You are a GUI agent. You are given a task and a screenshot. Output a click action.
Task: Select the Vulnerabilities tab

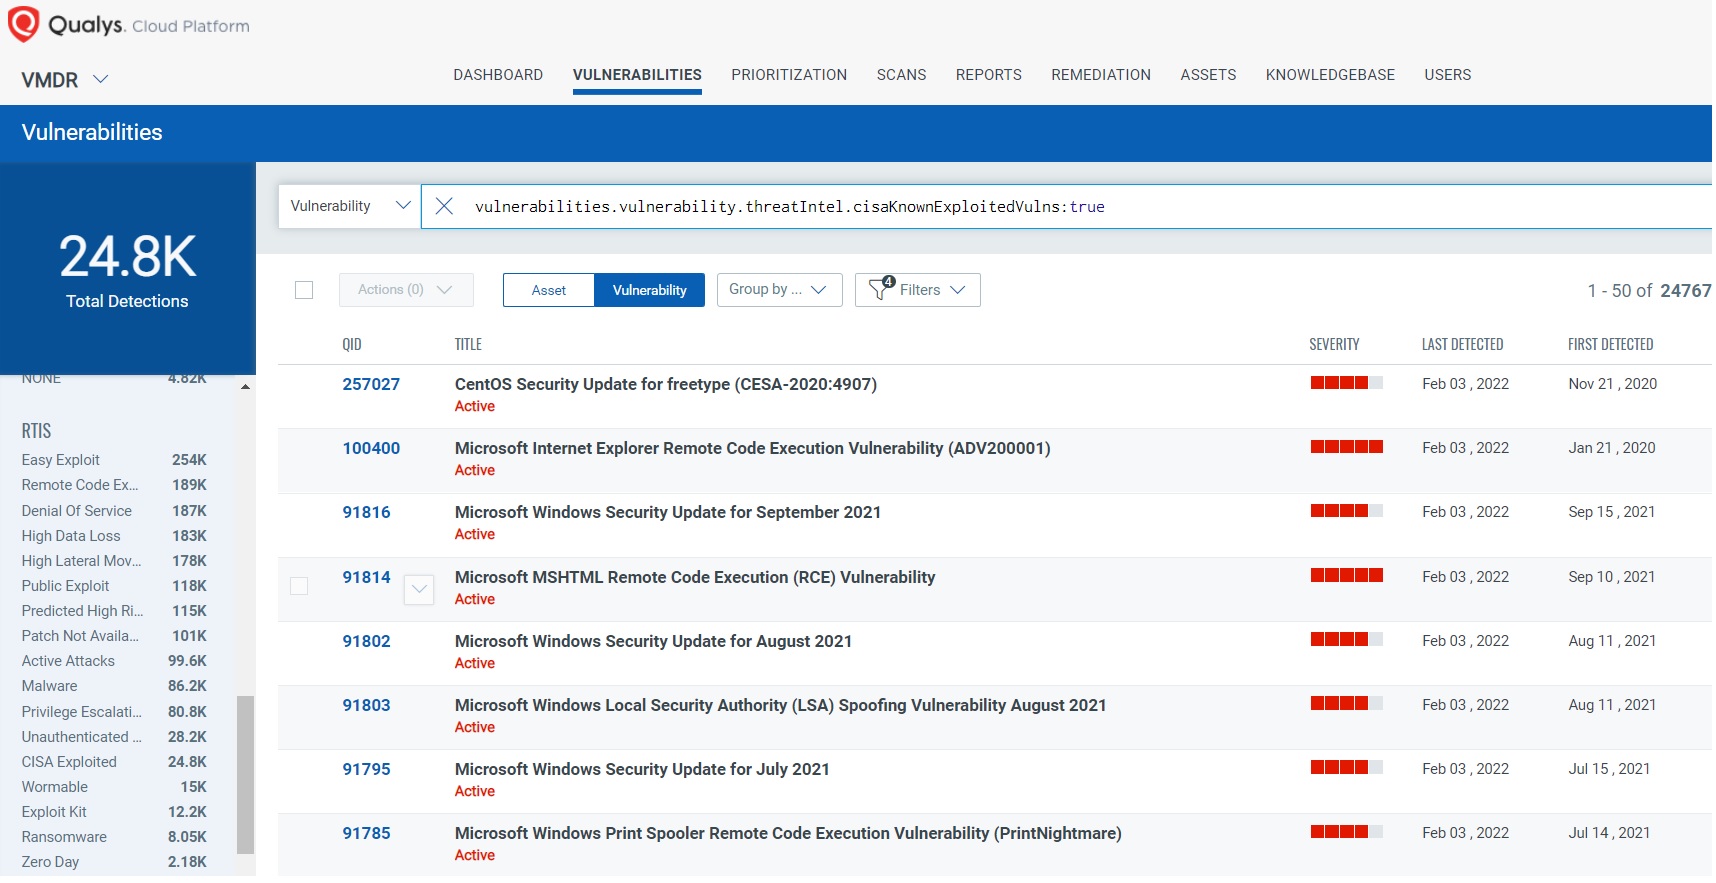point(637,75)
